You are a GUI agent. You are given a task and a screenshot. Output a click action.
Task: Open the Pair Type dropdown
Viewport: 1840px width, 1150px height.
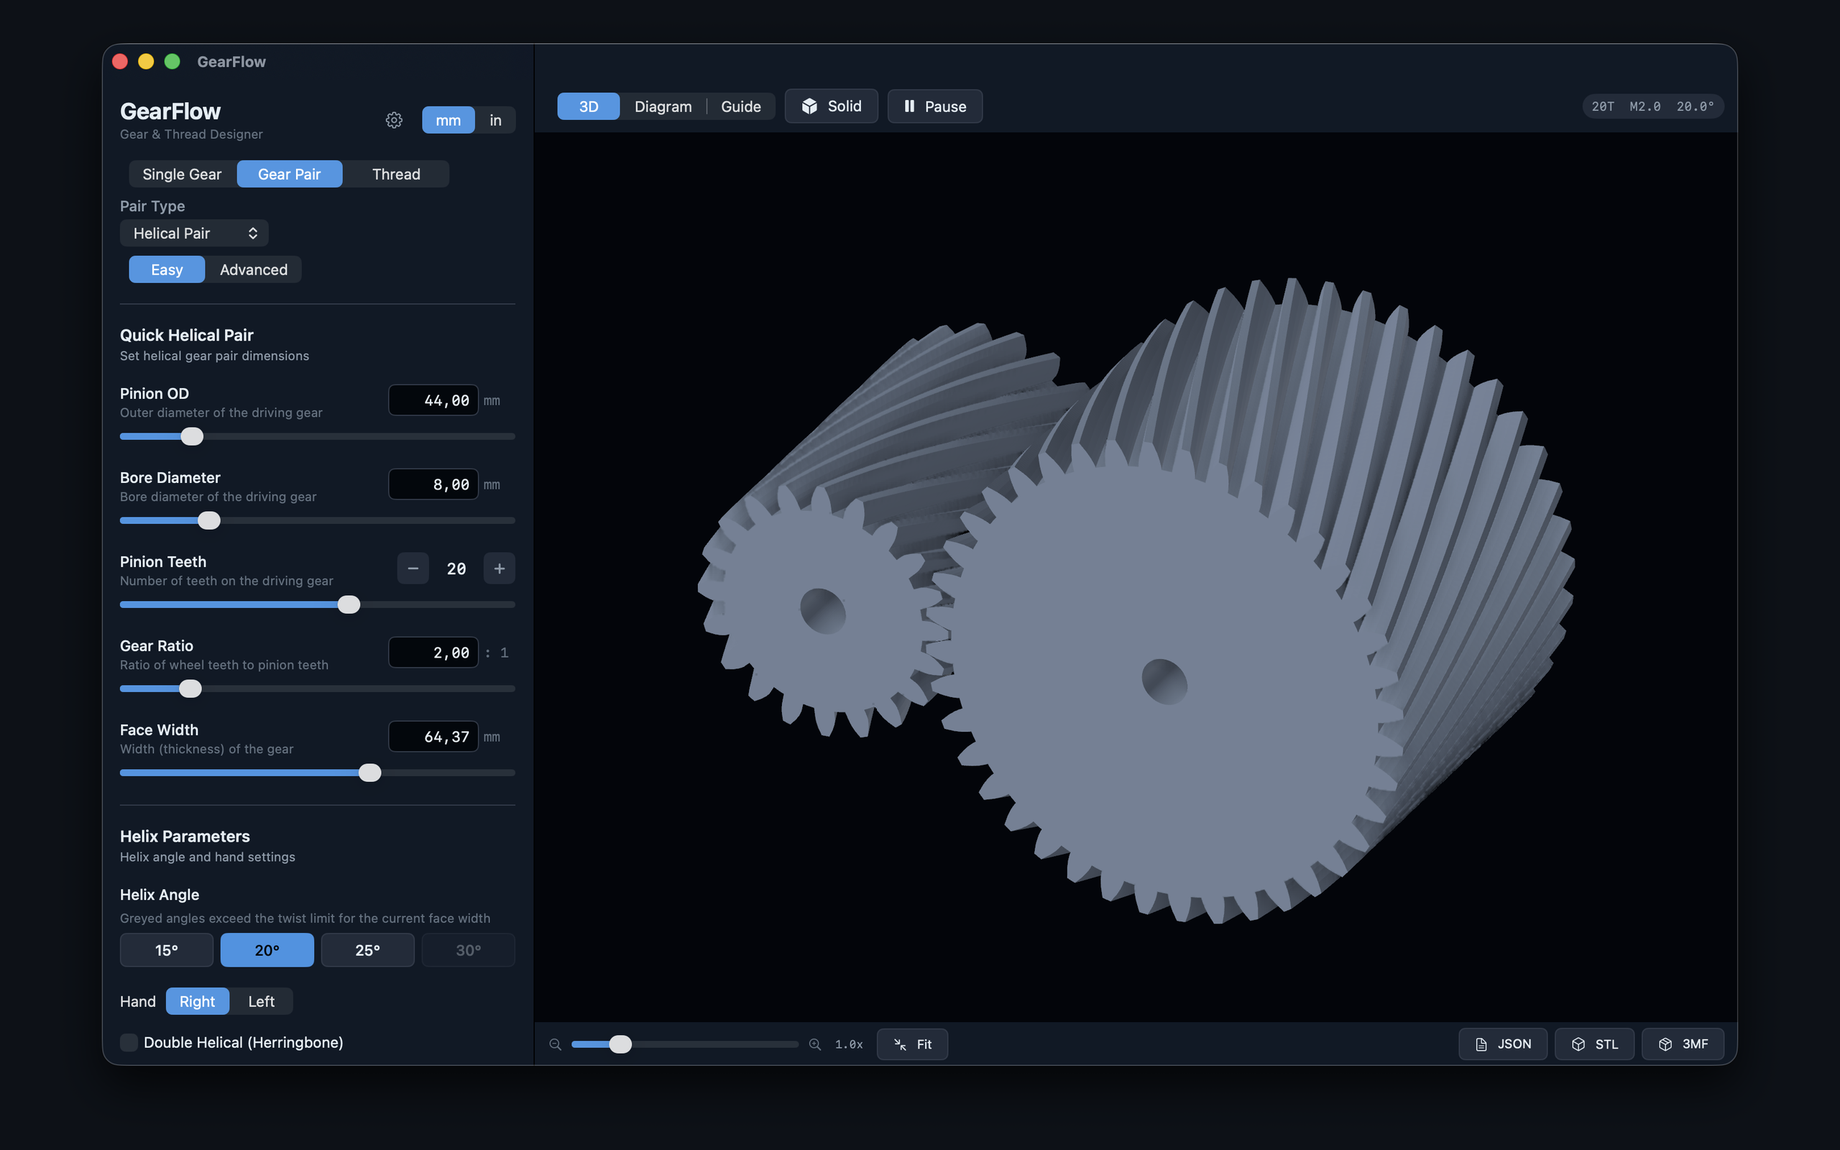pos(194,233)
